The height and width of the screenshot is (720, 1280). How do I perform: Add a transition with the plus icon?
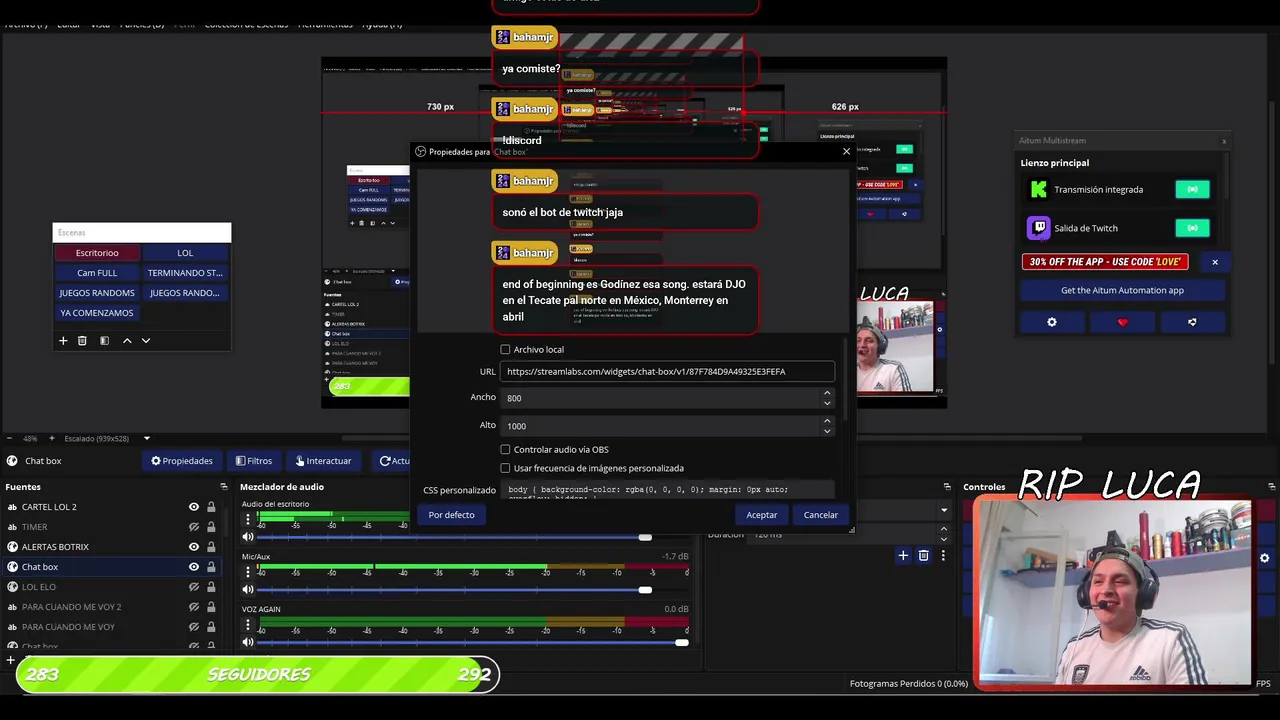903,555
